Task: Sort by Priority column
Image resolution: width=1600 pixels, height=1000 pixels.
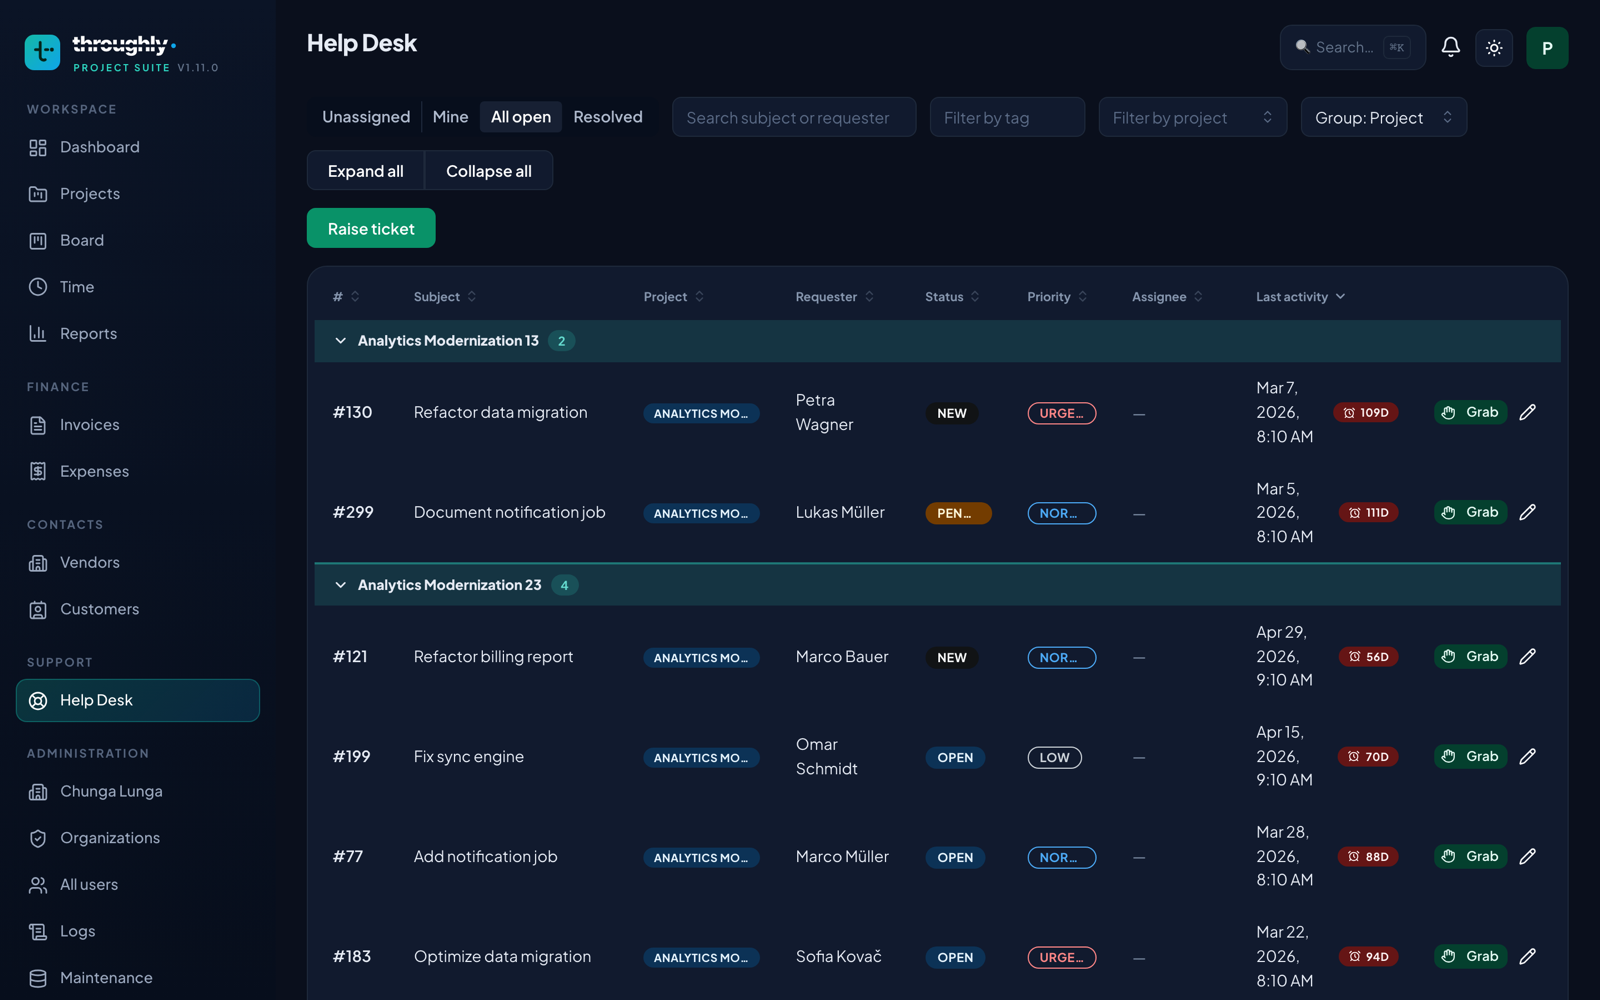Action: (1057, 297)
